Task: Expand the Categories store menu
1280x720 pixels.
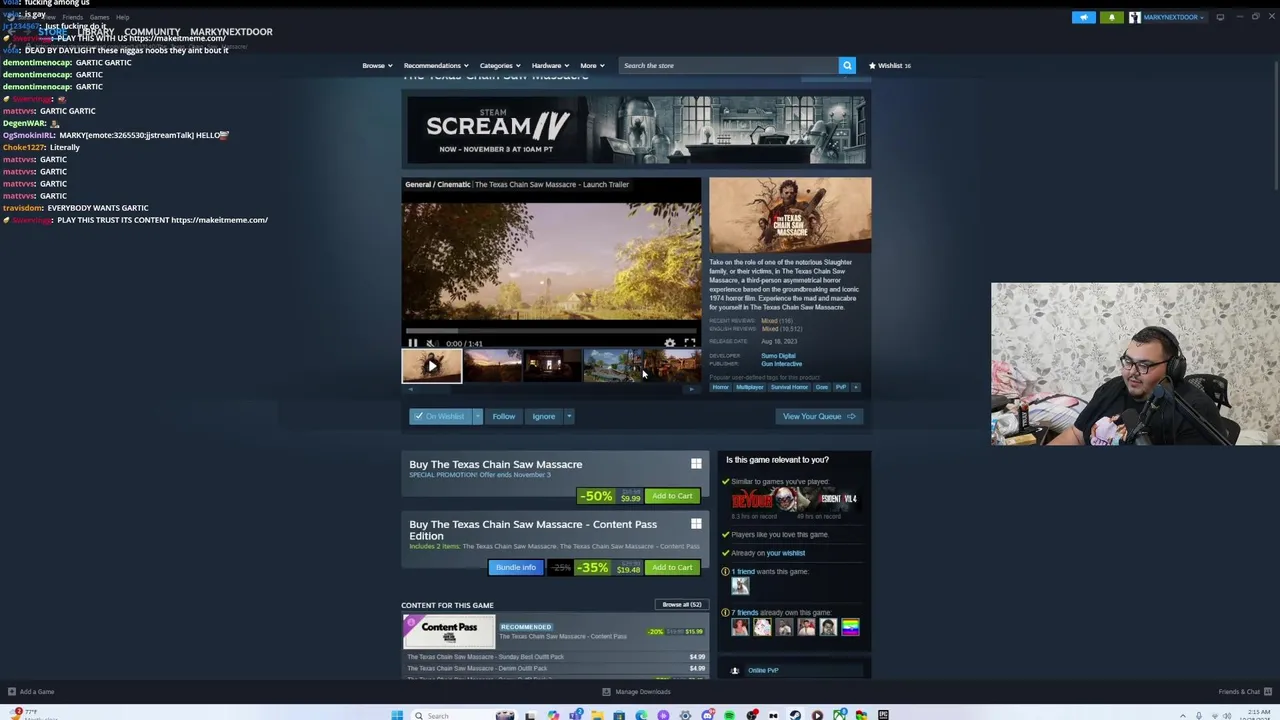Action: point(499,65)
